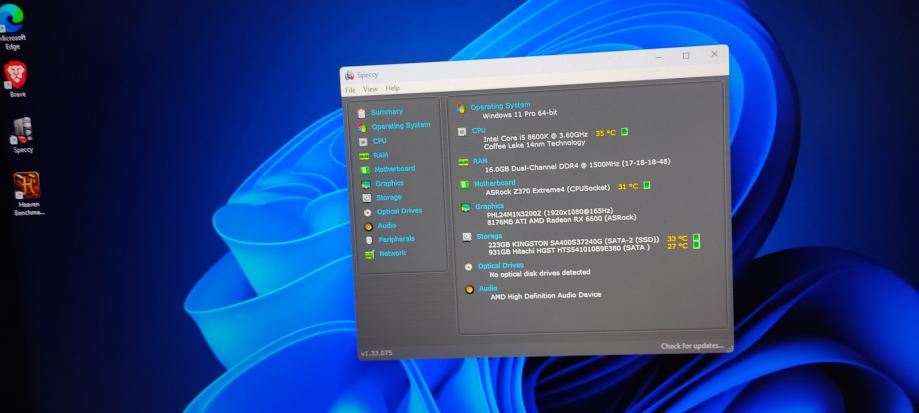919x413 pixels.
Task: Click Audio heading in summary pane
Action: [x=488, y=288]
